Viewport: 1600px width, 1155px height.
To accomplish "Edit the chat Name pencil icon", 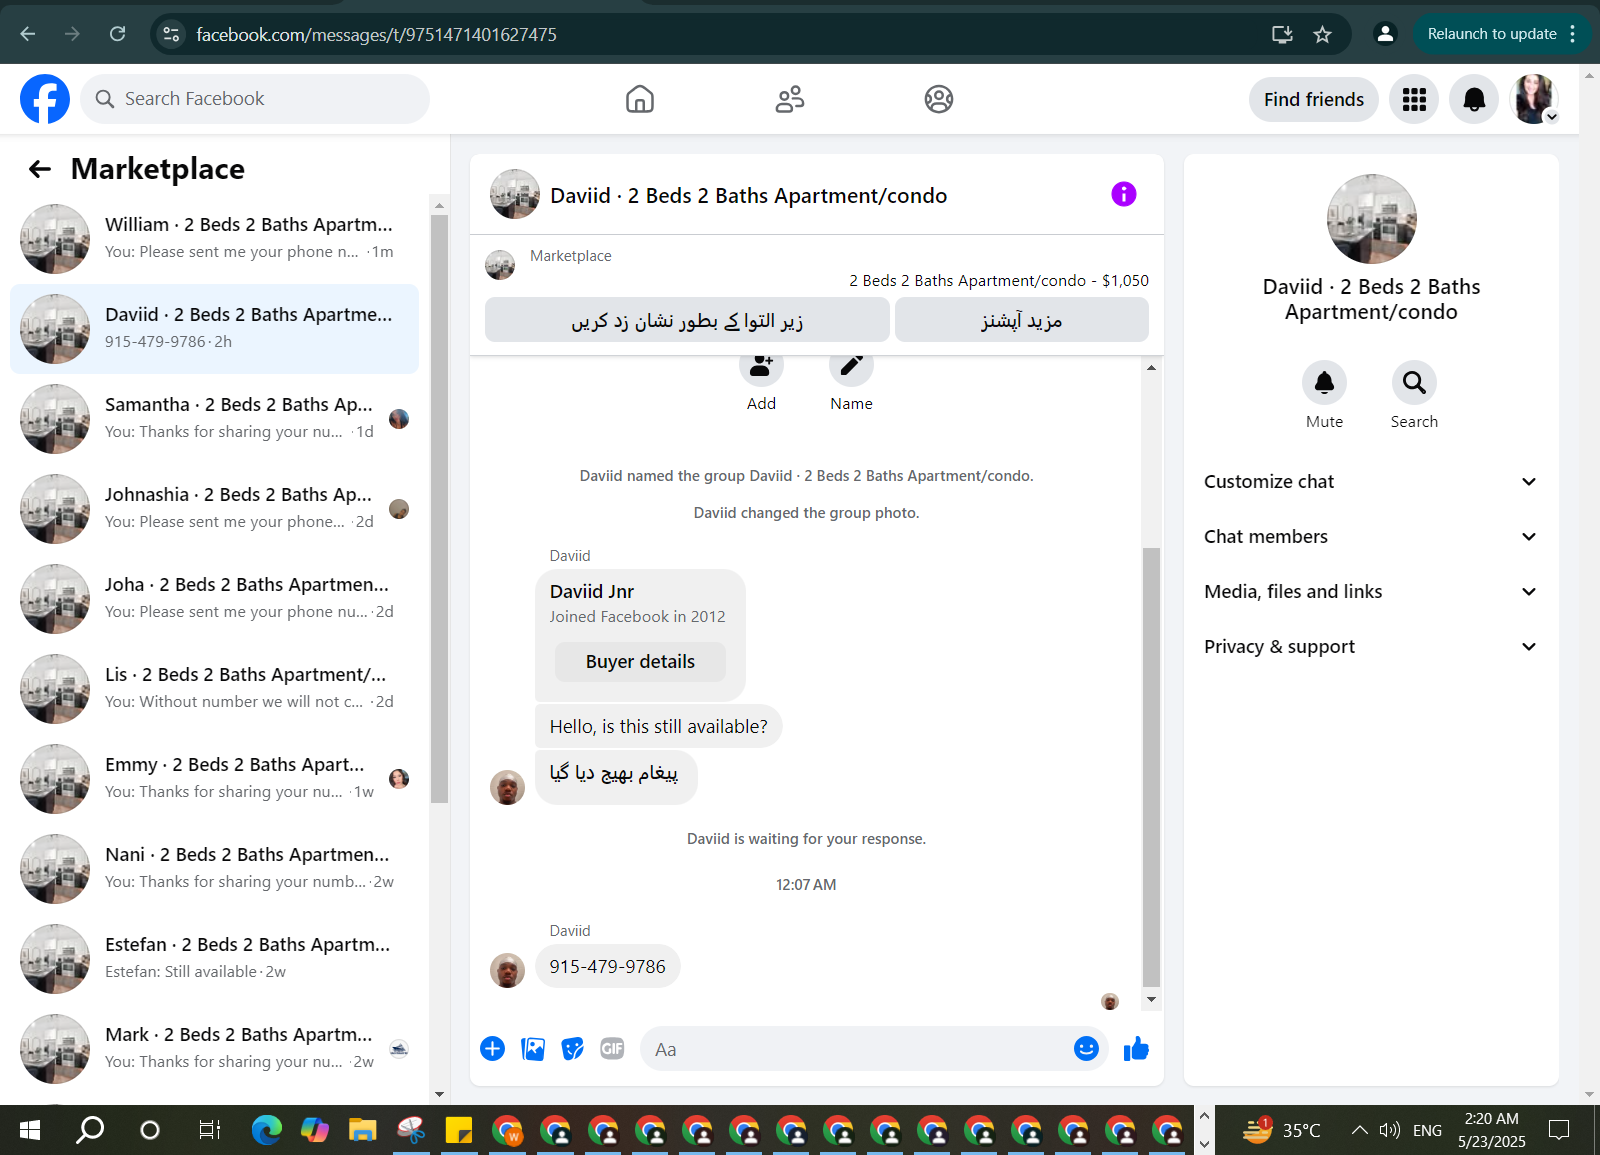I will [851, 367].
